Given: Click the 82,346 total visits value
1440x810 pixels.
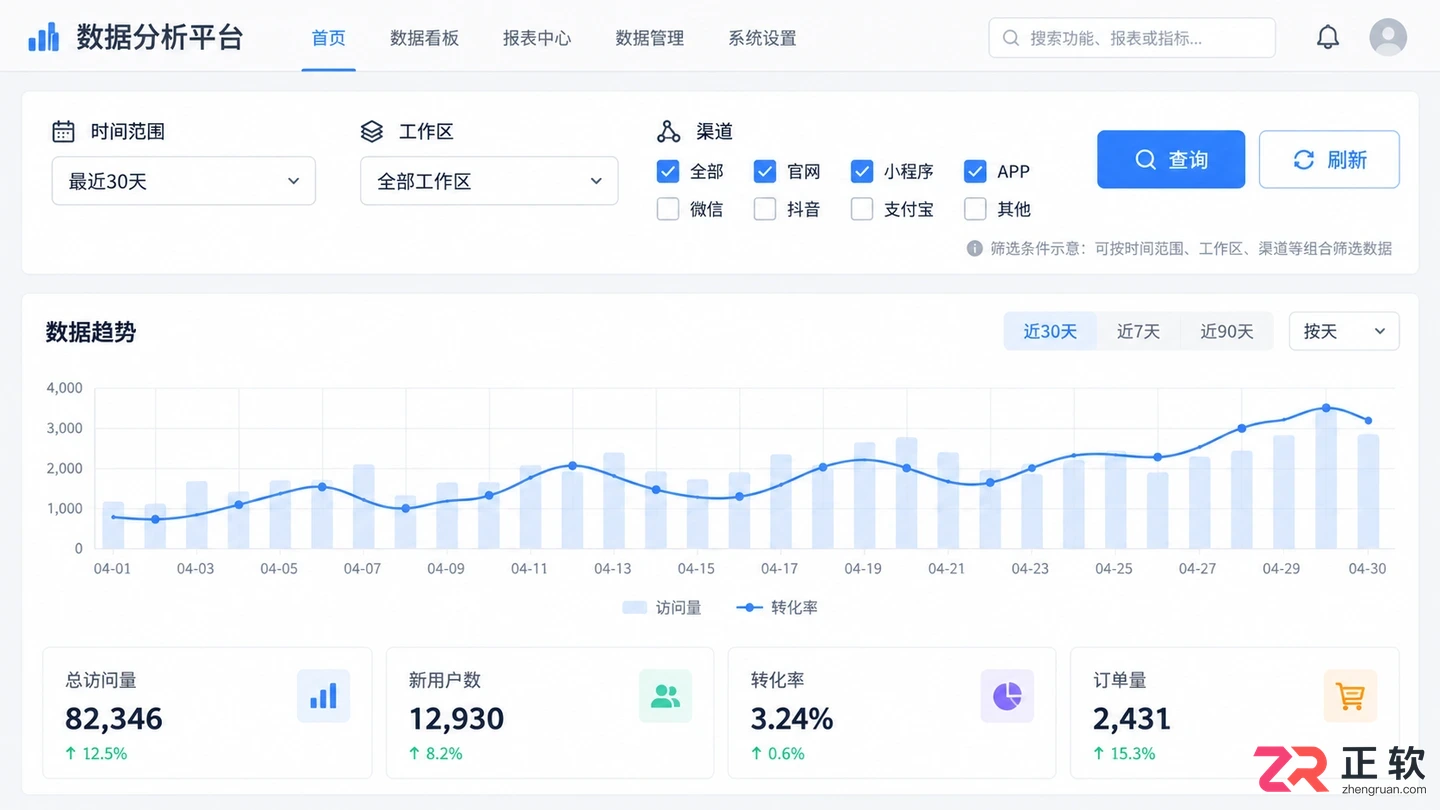Looking at the screenshot, I should click(114, 718).
